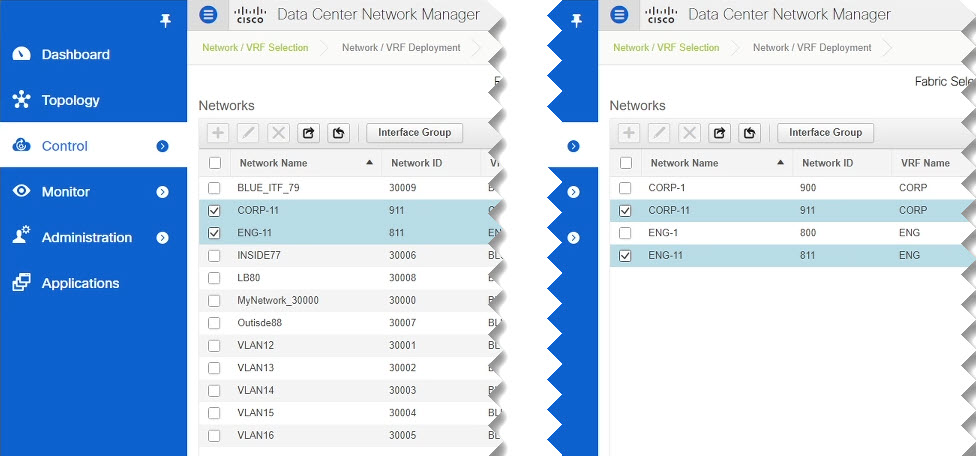
Task: Expand the Administration submenu chevron beside Administration label
Action: click(162, 238)
